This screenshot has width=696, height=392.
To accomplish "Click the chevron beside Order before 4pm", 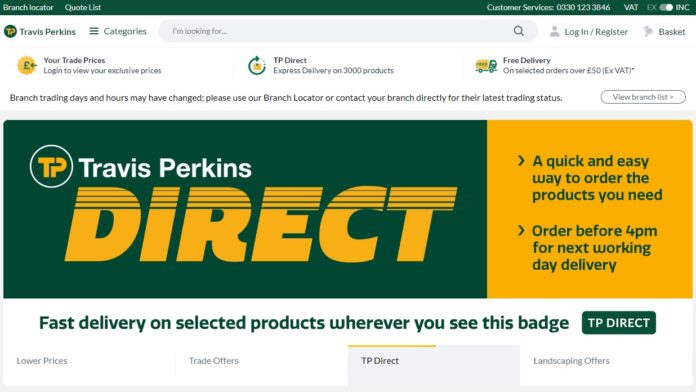I will point(522,230).
